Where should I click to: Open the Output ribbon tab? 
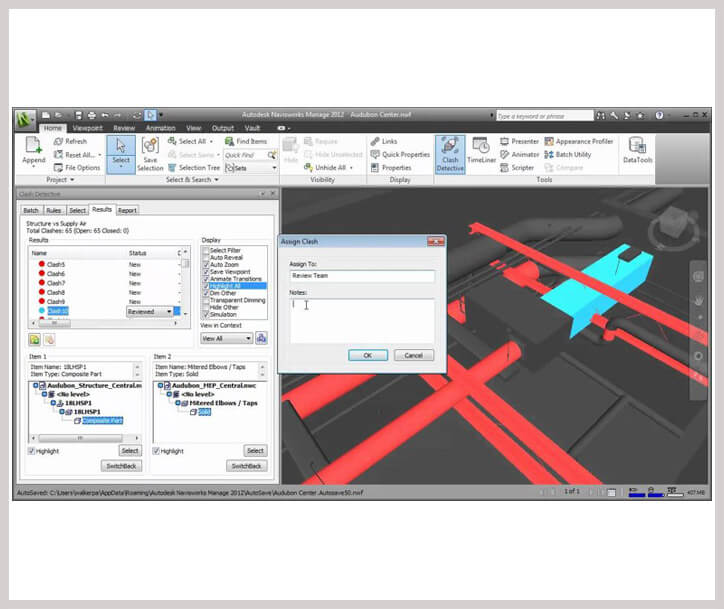click(223, 128)
